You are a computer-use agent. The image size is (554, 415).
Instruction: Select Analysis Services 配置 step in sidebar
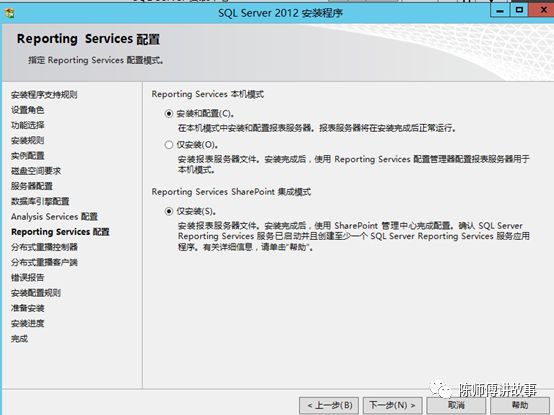pos(54,217)
